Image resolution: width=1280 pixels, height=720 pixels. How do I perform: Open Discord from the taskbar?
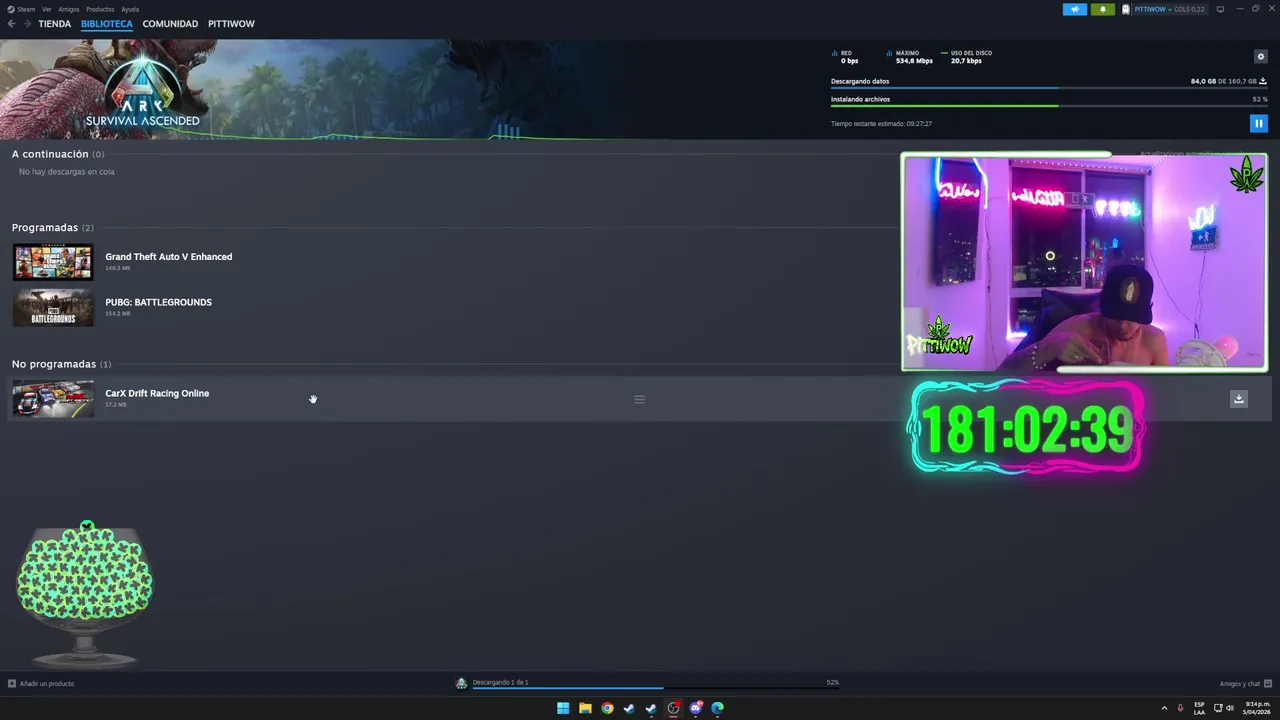[696, 708]
